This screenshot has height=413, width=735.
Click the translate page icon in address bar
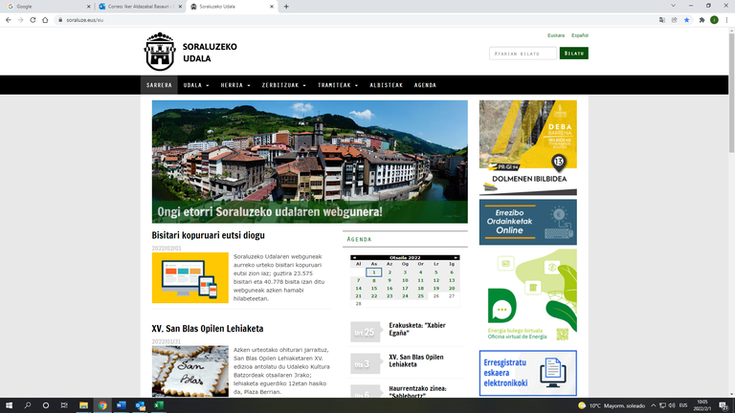point(662,20)
